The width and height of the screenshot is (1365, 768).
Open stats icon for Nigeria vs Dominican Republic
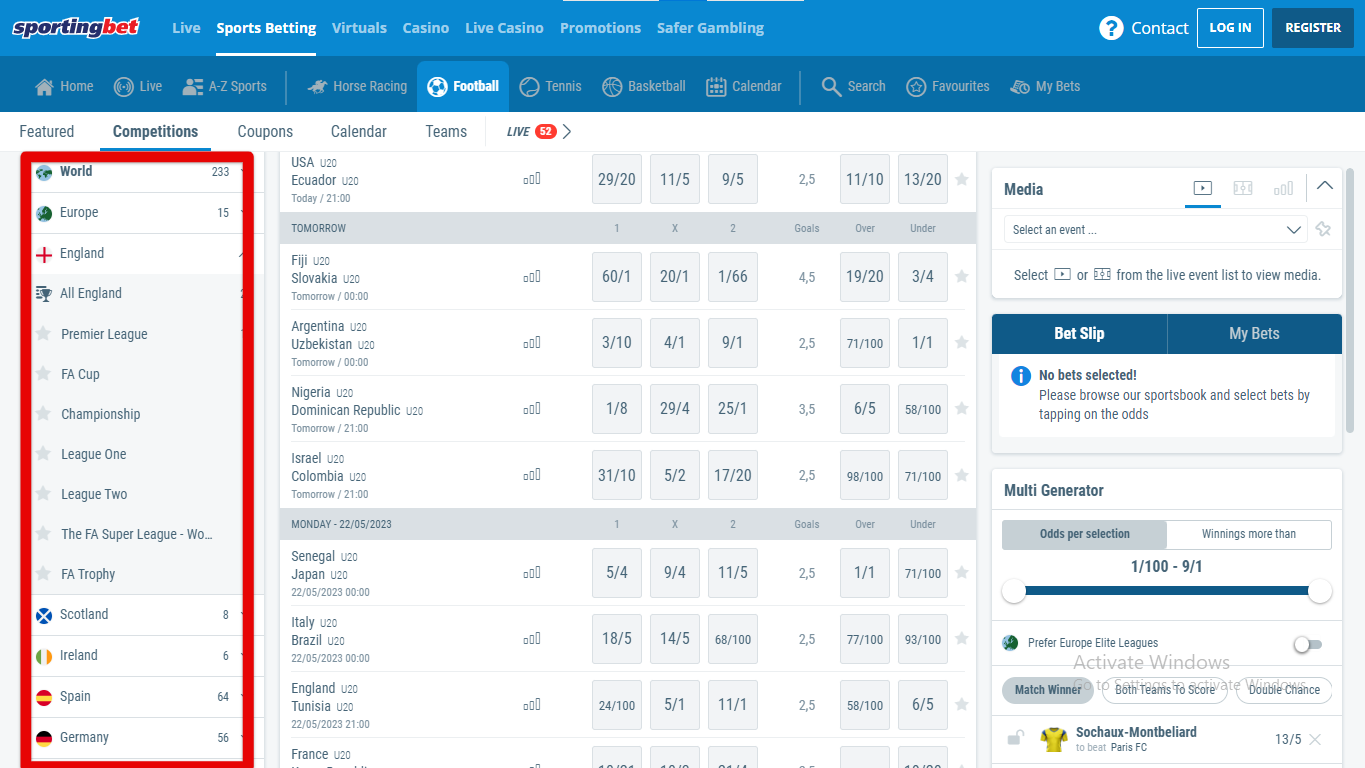532,409
